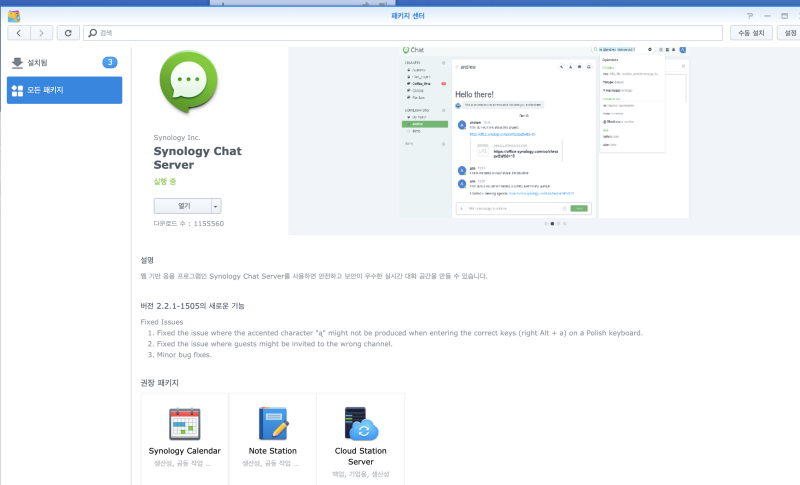Click the Synology Chat Server title text
The image size is (800, 485).
[197, 158]
